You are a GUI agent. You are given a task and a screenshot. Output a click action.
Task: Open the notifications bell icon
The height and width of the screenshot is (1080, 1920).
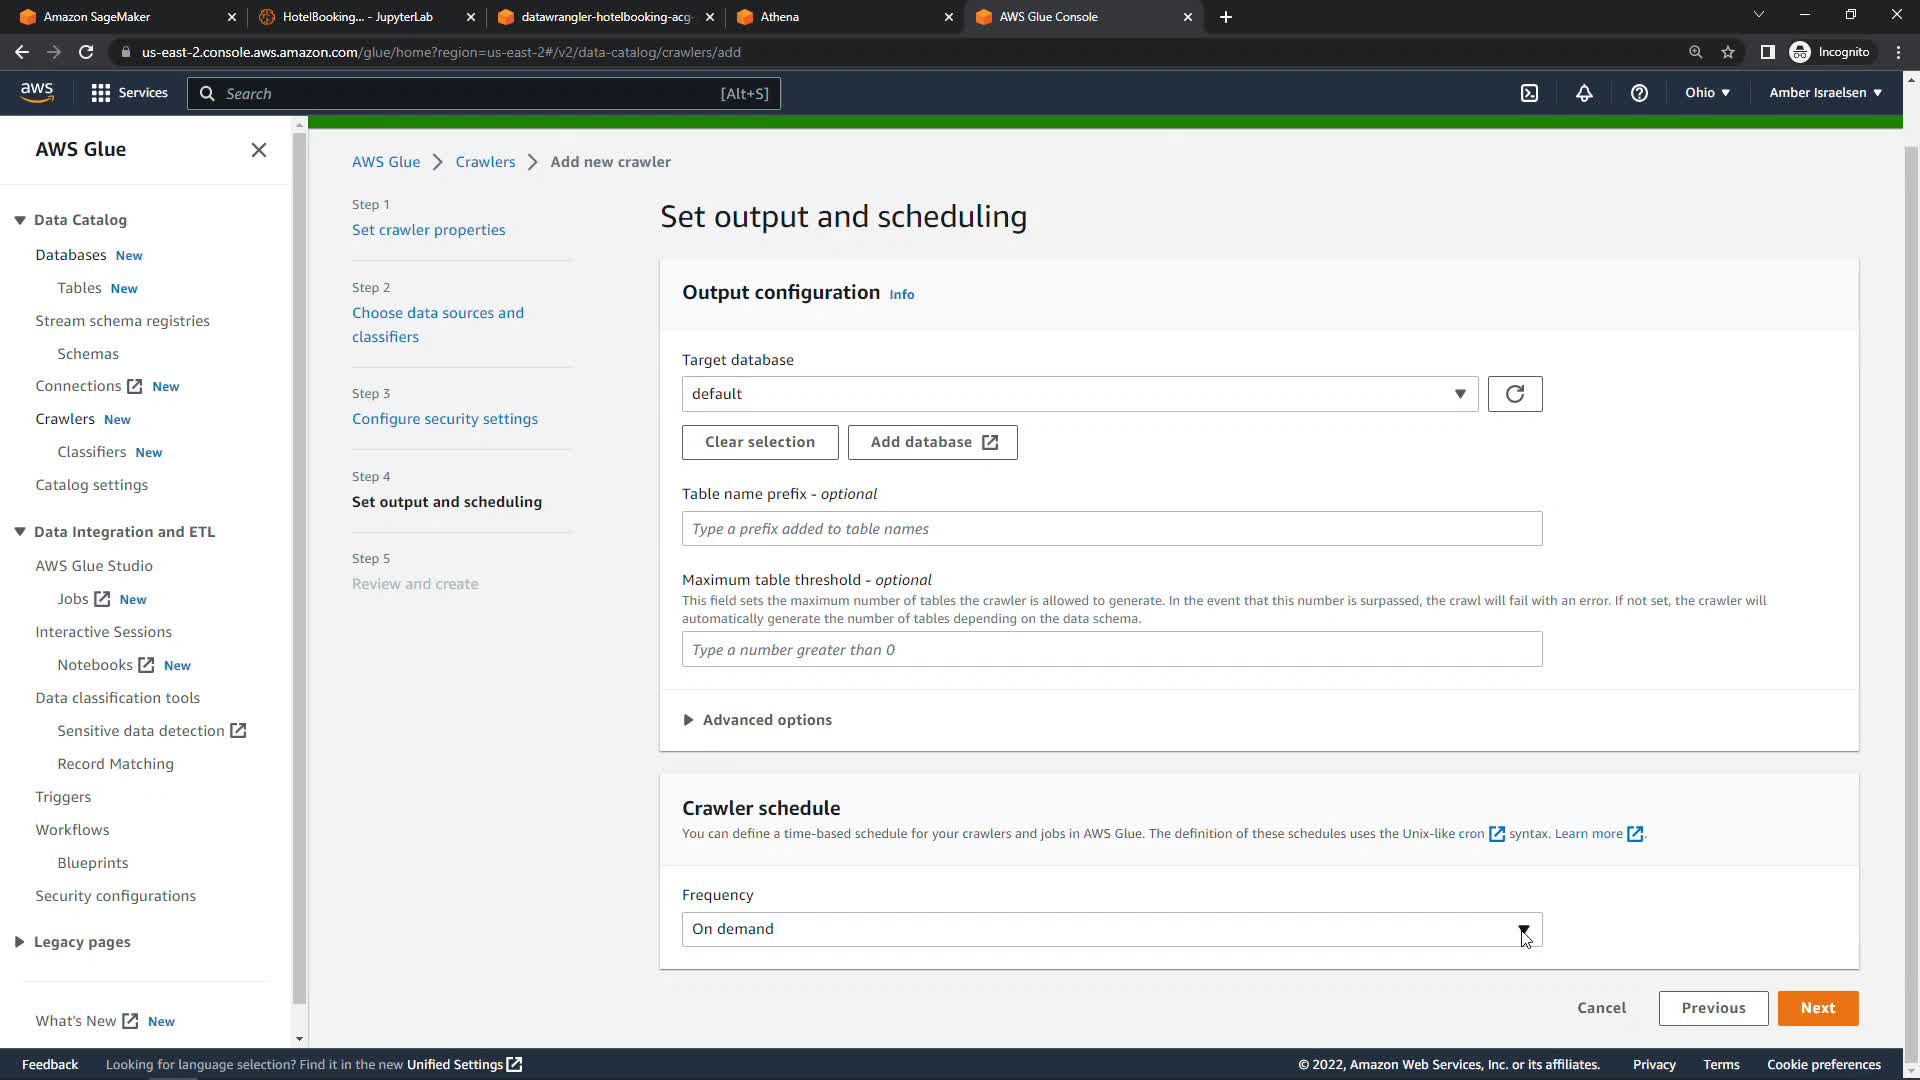pos(1584,93)
